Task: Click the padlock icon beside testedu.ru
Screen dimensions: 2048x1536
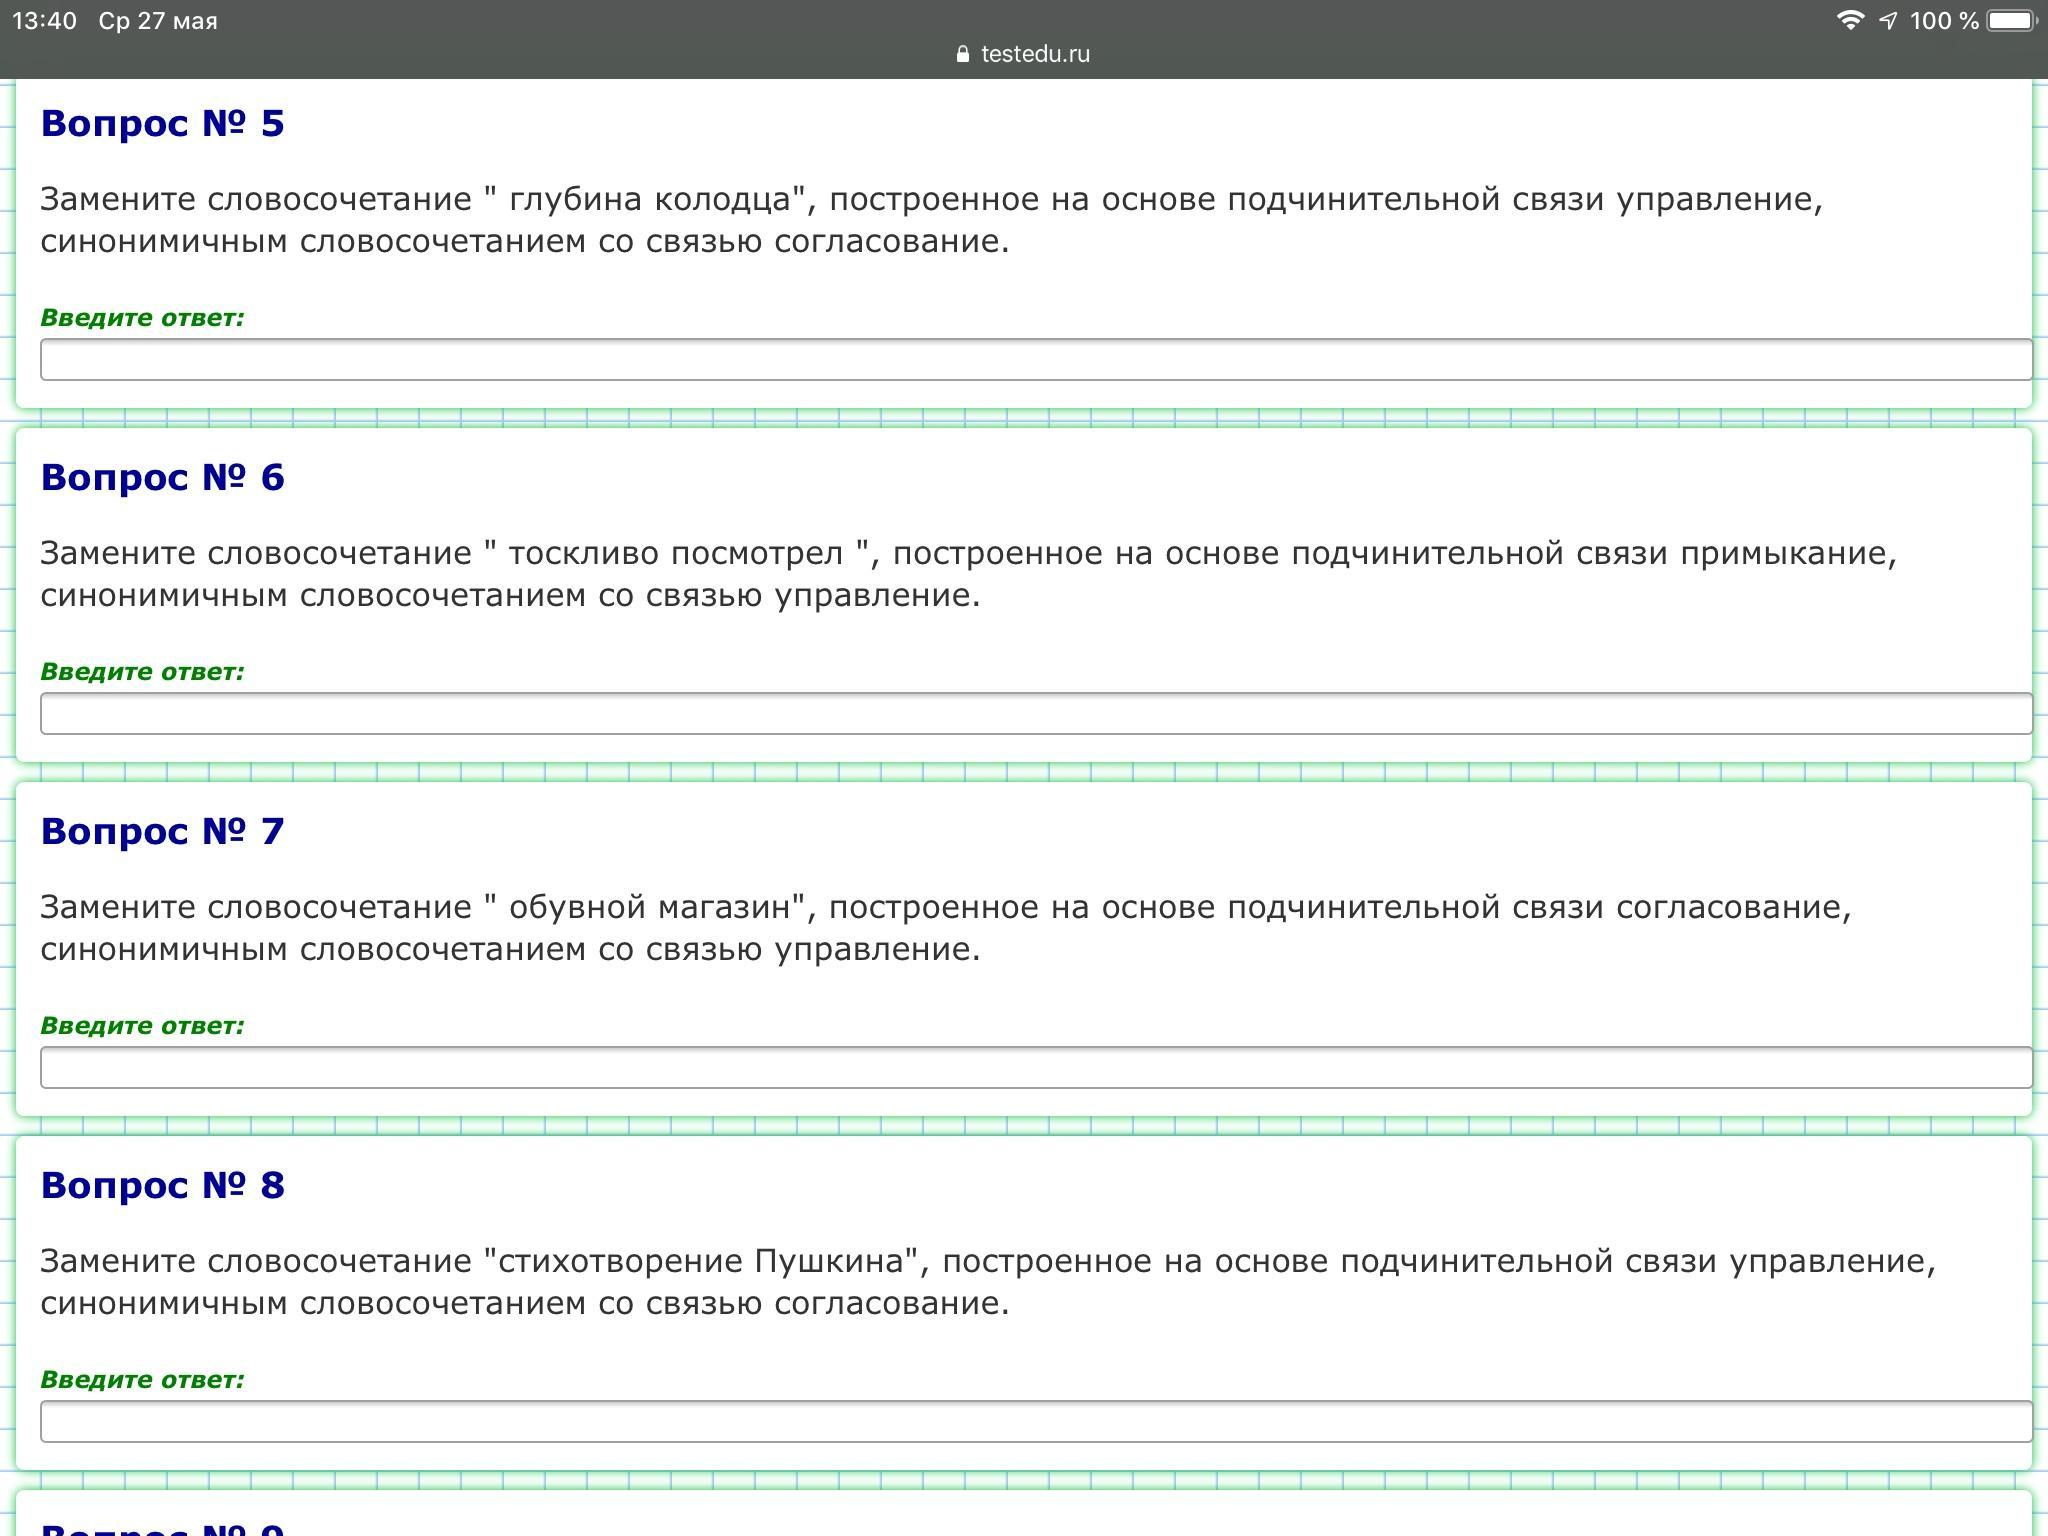Action: [x=963, y=54]
